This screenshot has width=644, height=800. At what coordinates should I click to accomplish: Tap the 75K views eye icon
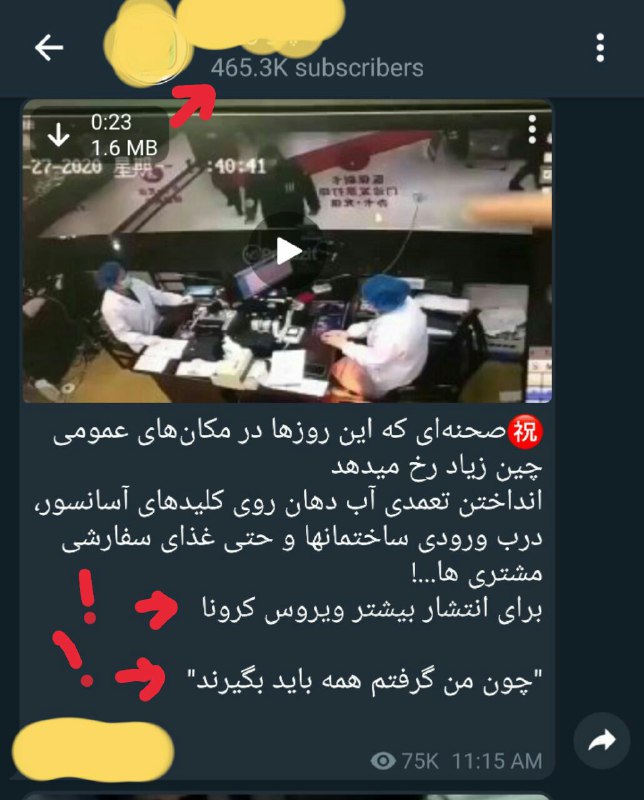click(x=383, y=761)
